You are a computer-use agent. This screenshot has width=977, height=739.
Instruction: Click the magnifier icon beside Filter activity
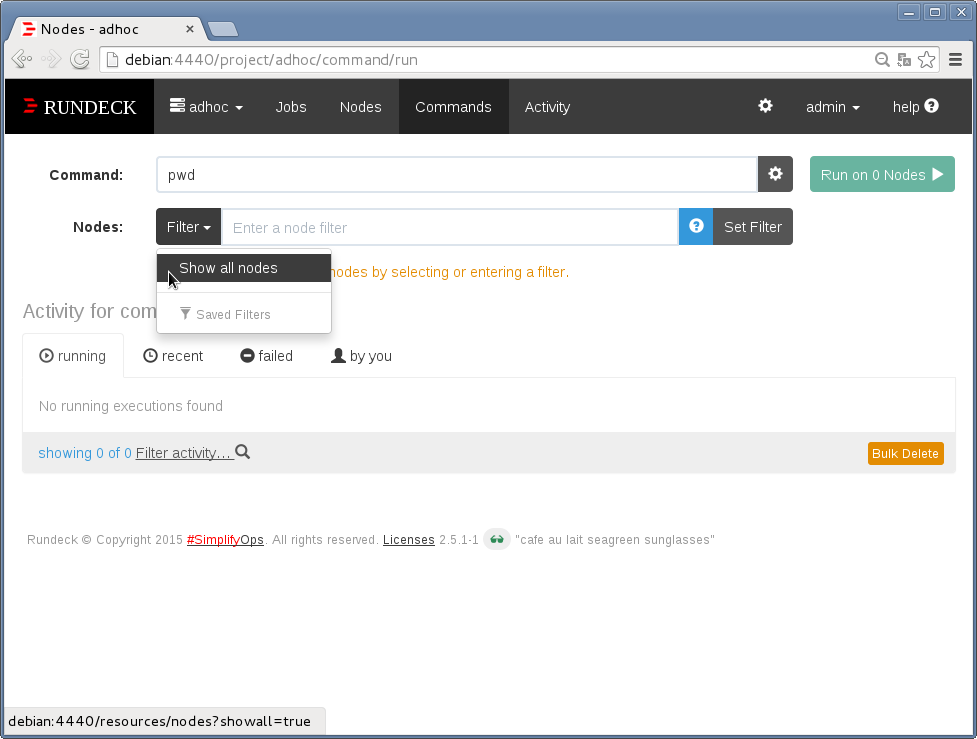coord(242,452)
